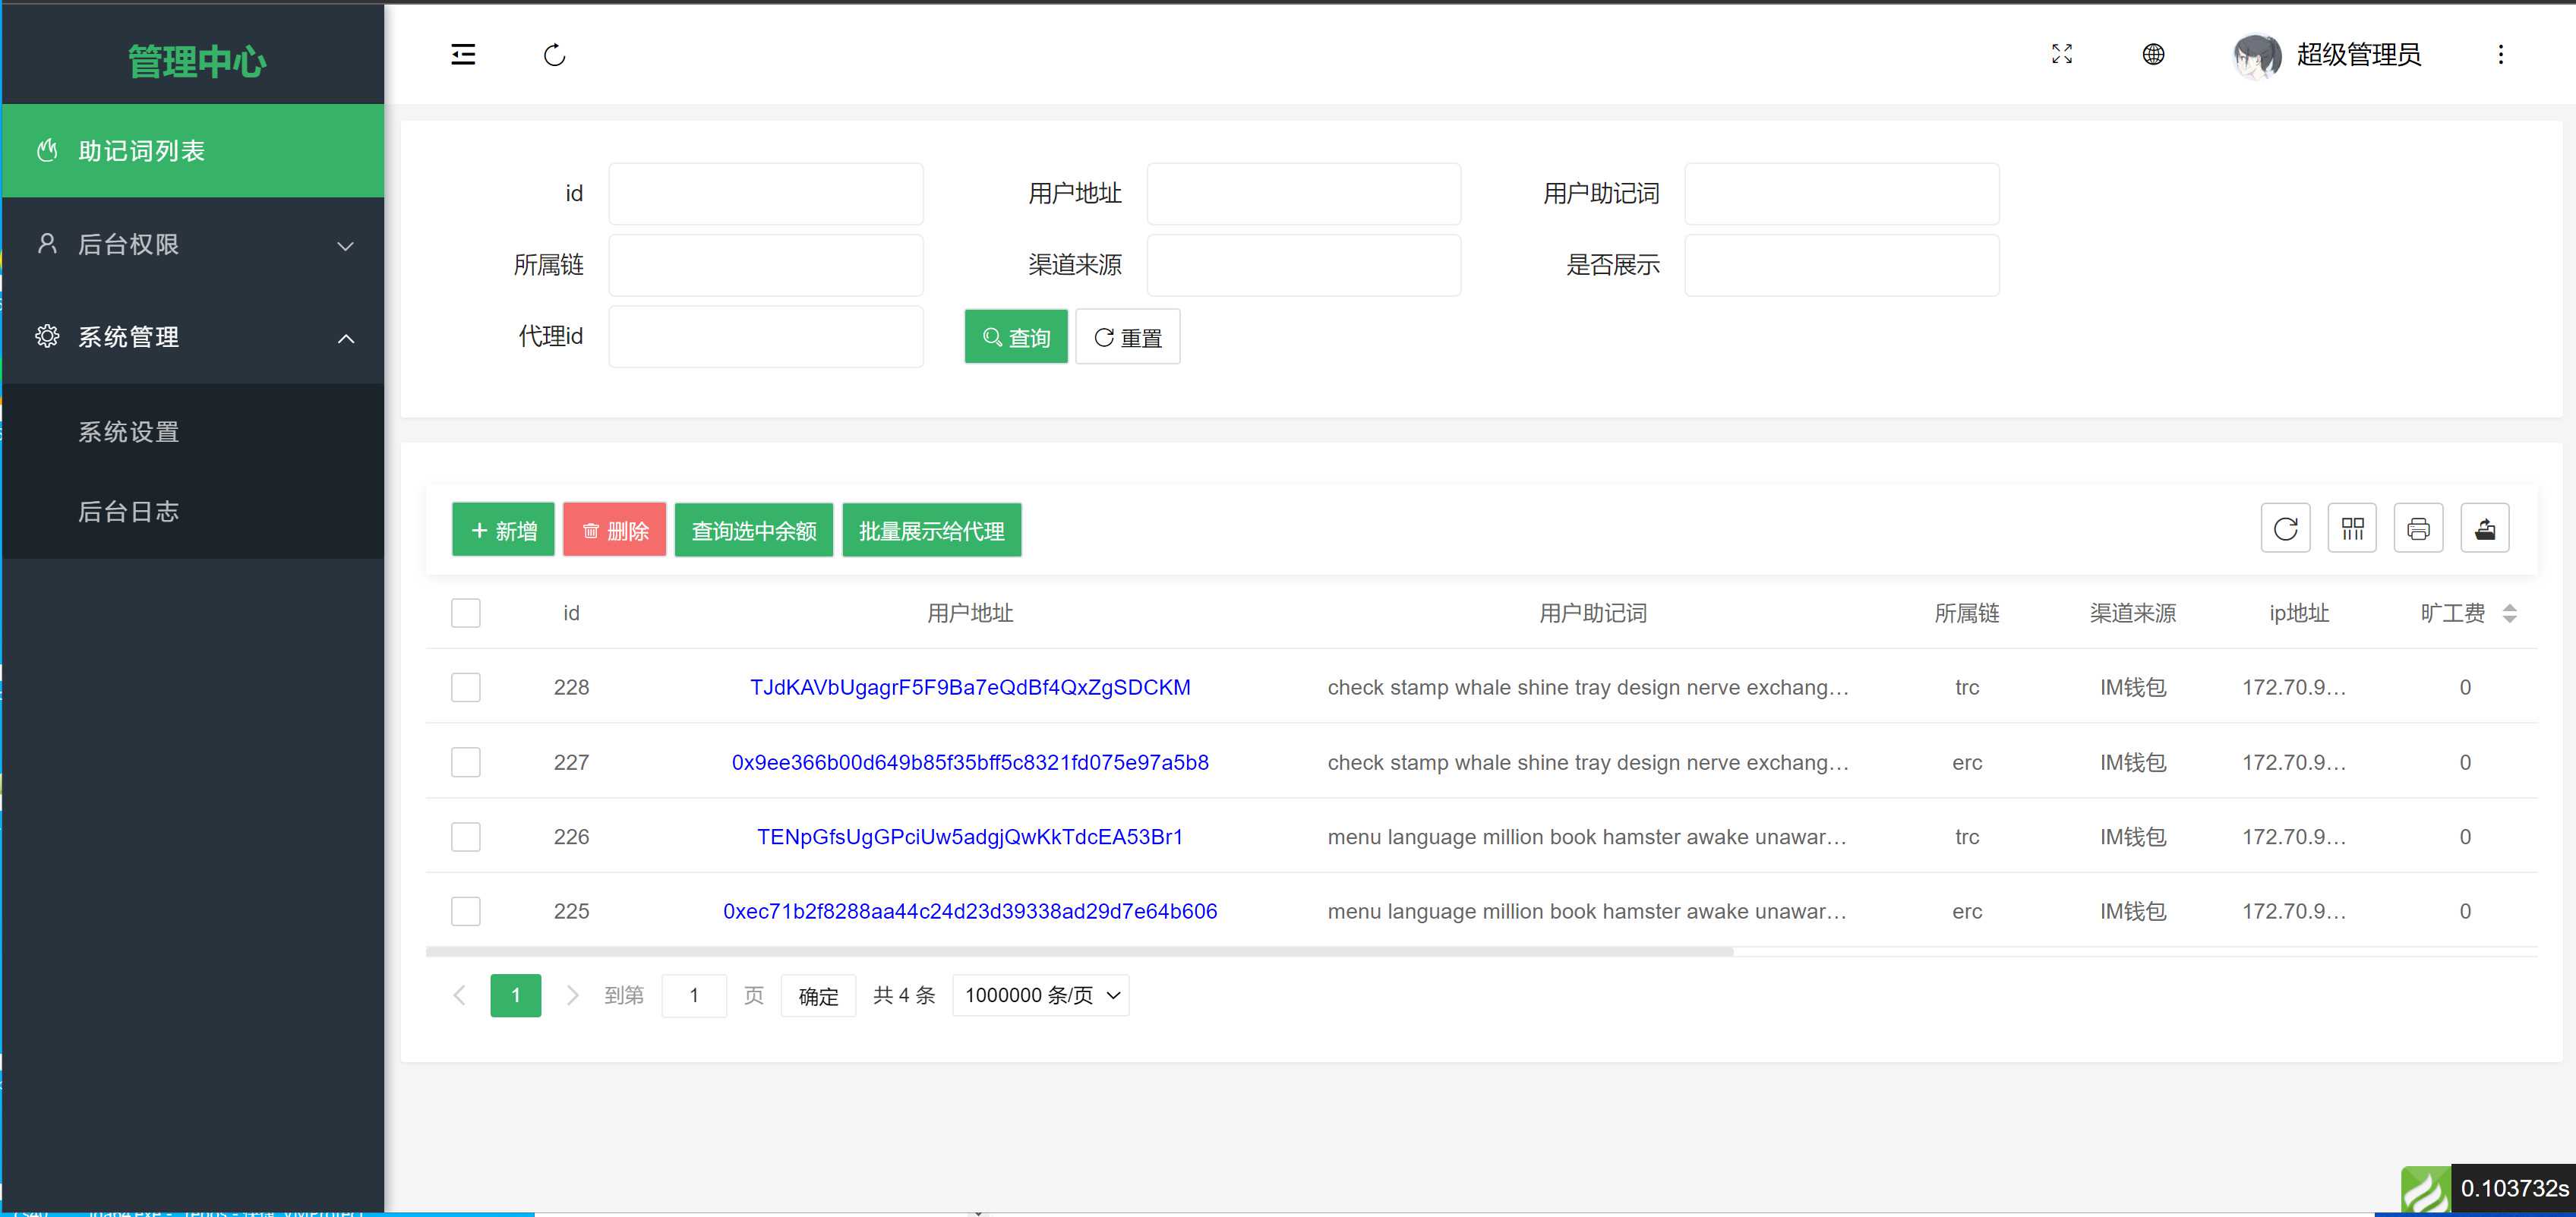Open the 助记词列表 menu item
The image size is (2576, 1217).
tap(193, 150)
